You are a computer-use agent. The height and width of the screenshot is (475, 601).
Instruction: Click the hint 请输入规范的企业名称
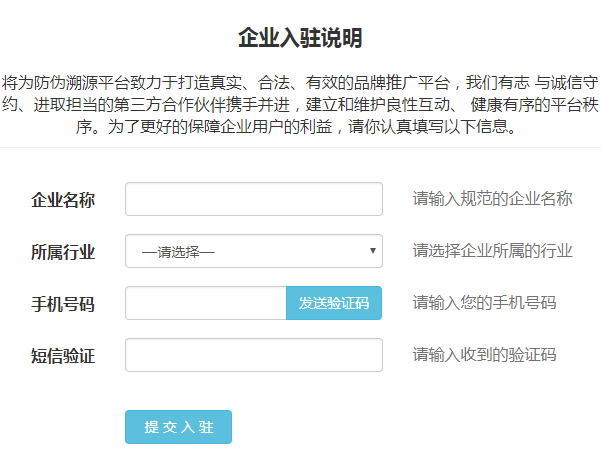492,199
